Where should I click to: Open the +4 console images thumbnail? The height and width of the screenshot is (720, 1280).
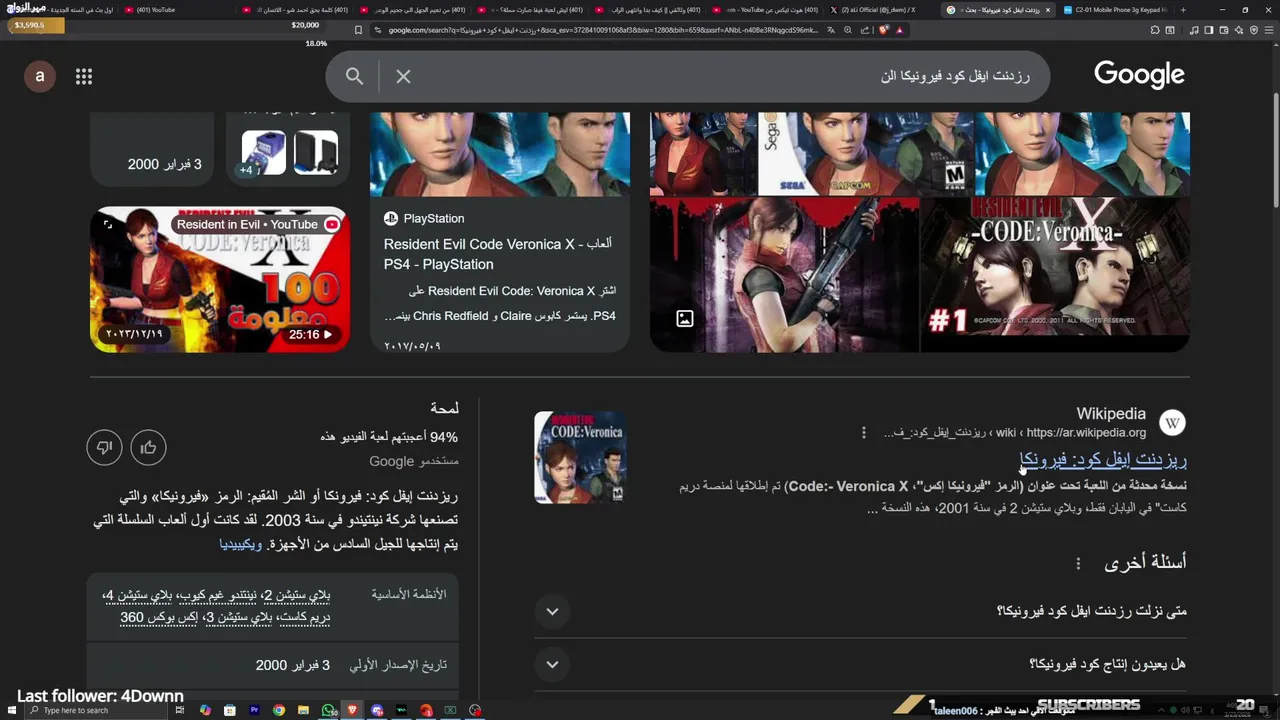point(288,153)
